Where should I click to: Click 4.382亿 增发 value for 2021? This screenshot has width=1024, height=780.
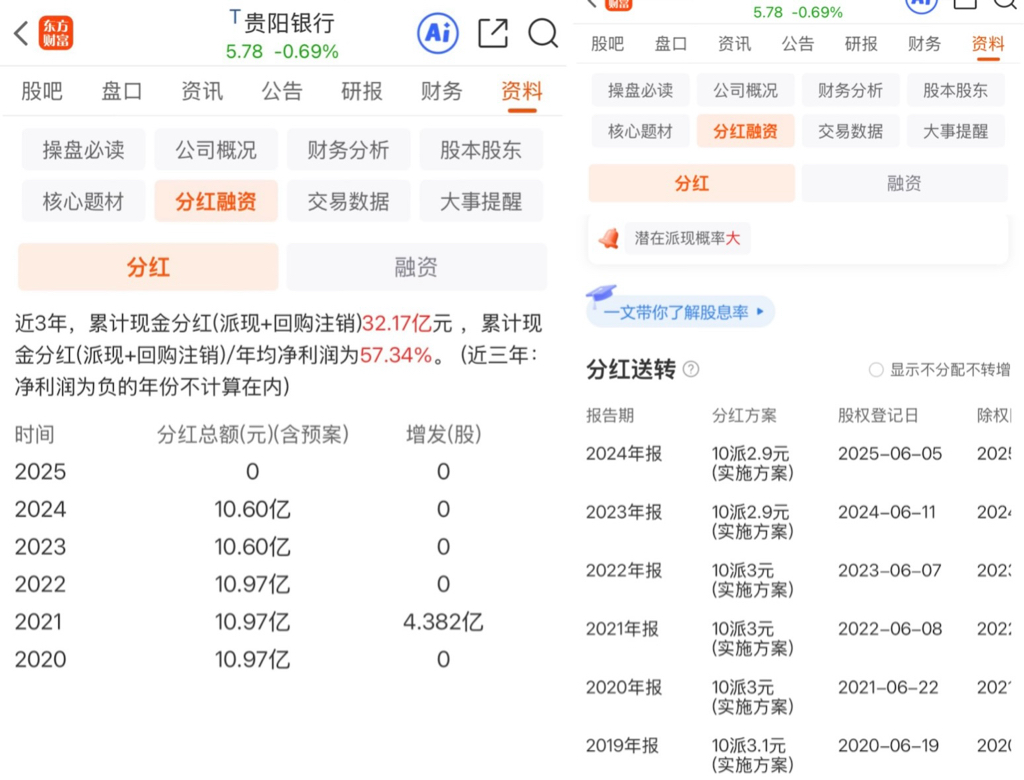(x=443, y=622)
